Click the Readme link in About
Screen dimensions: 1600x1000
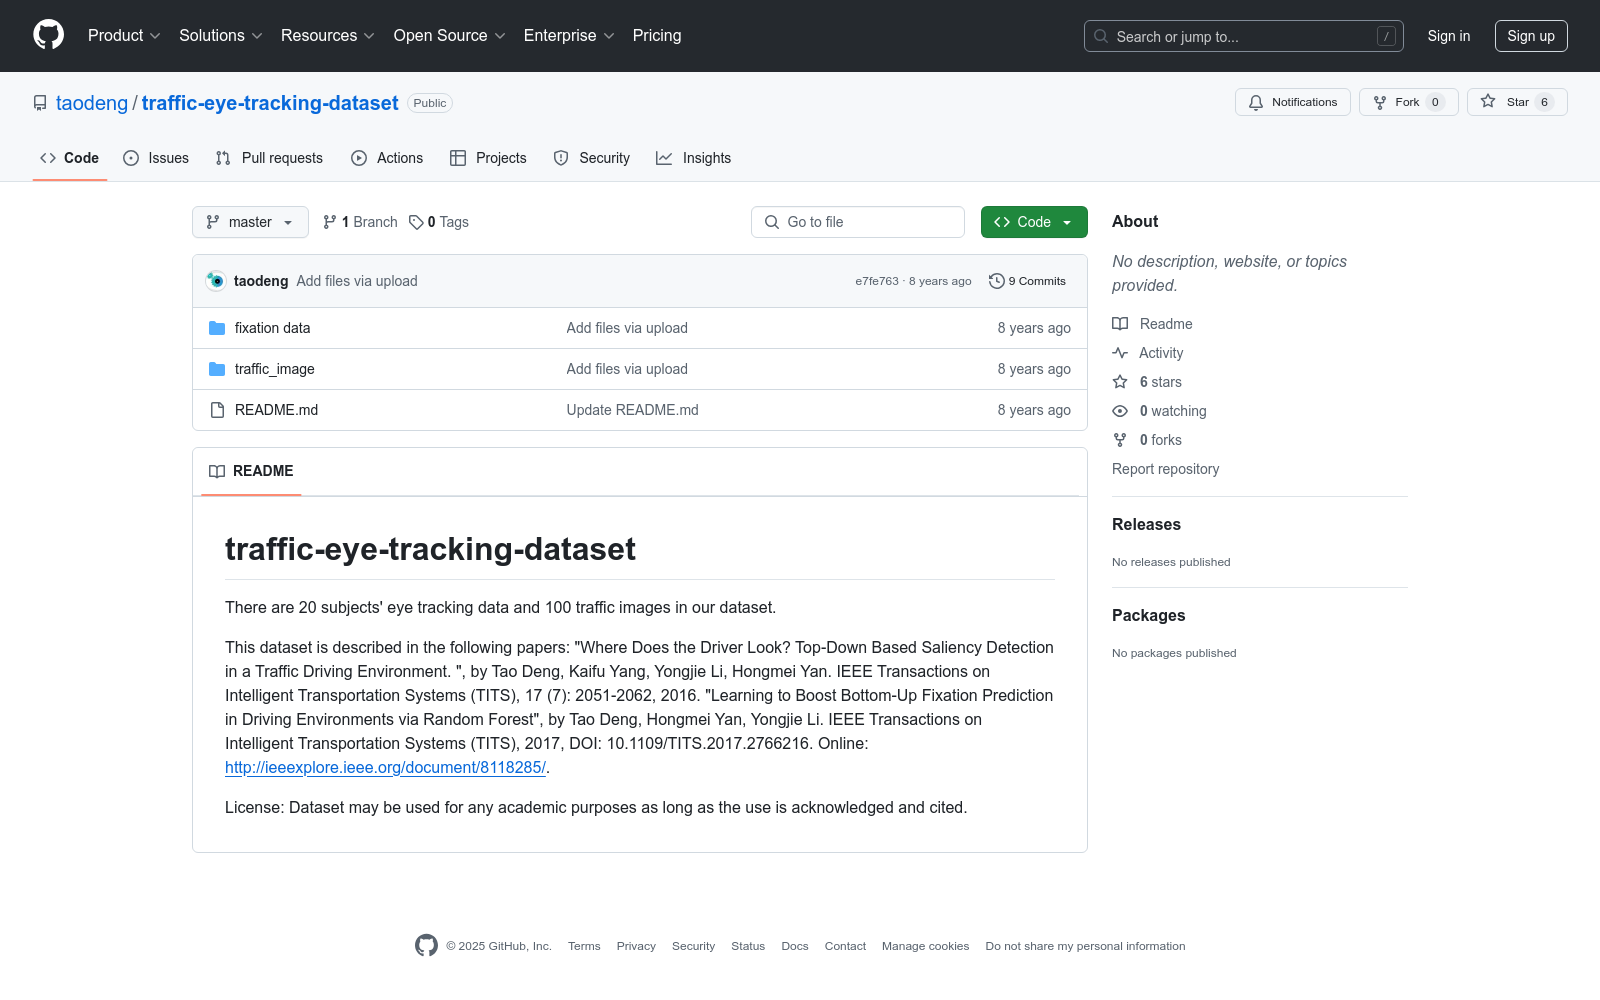(x=1152, y=324)
